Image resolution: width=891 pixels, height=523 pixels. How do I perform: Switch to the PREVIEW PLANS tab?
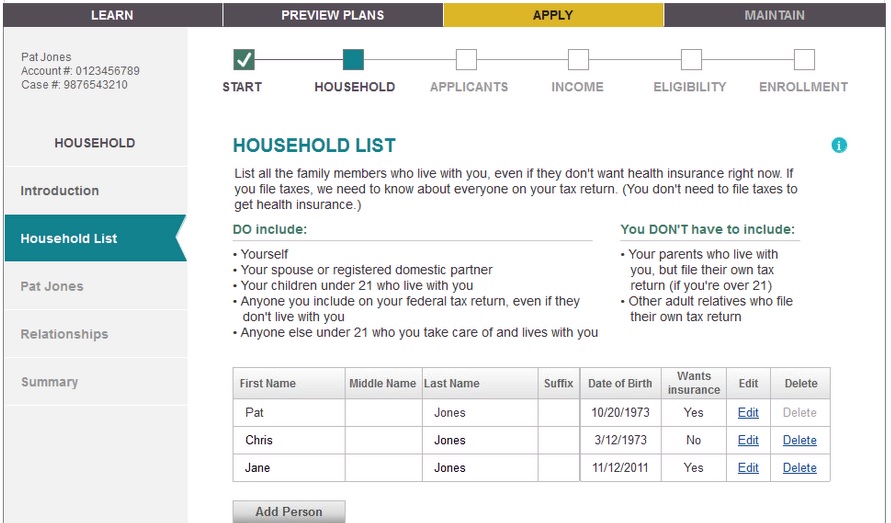[333, 15]
